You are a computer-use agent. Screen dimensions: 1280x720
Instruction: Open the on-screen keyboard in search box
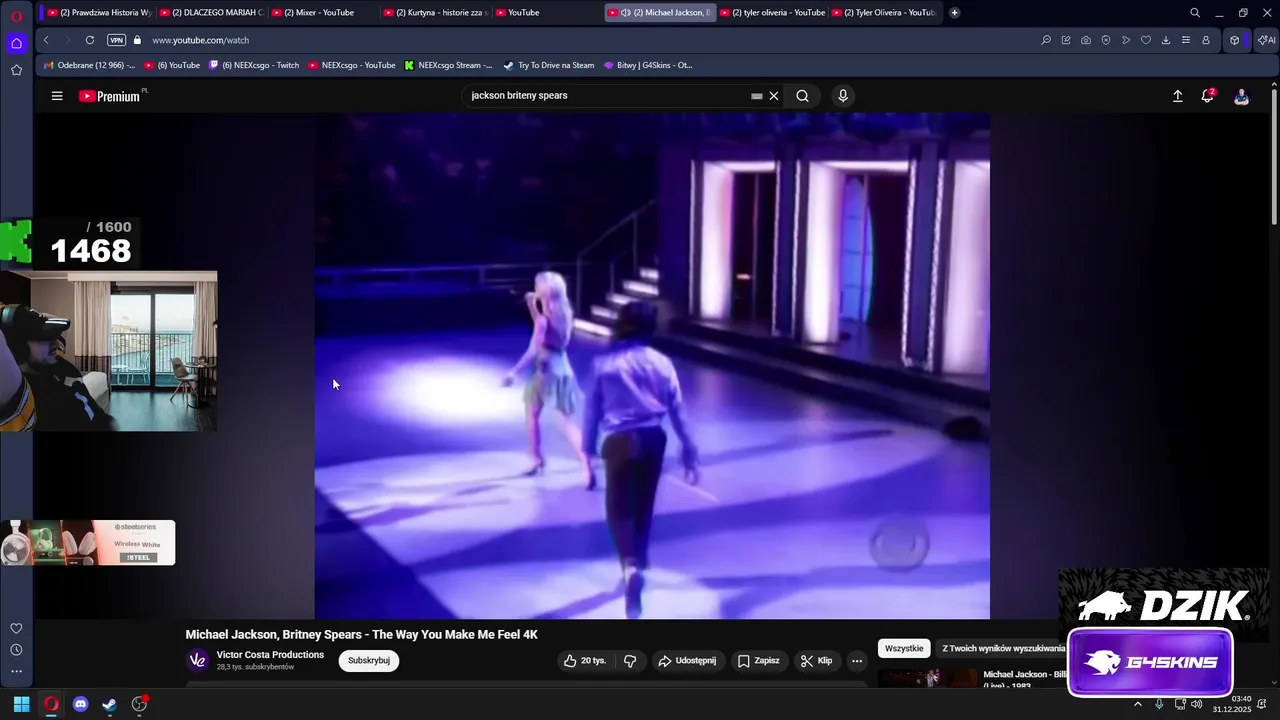click(757, 96)
